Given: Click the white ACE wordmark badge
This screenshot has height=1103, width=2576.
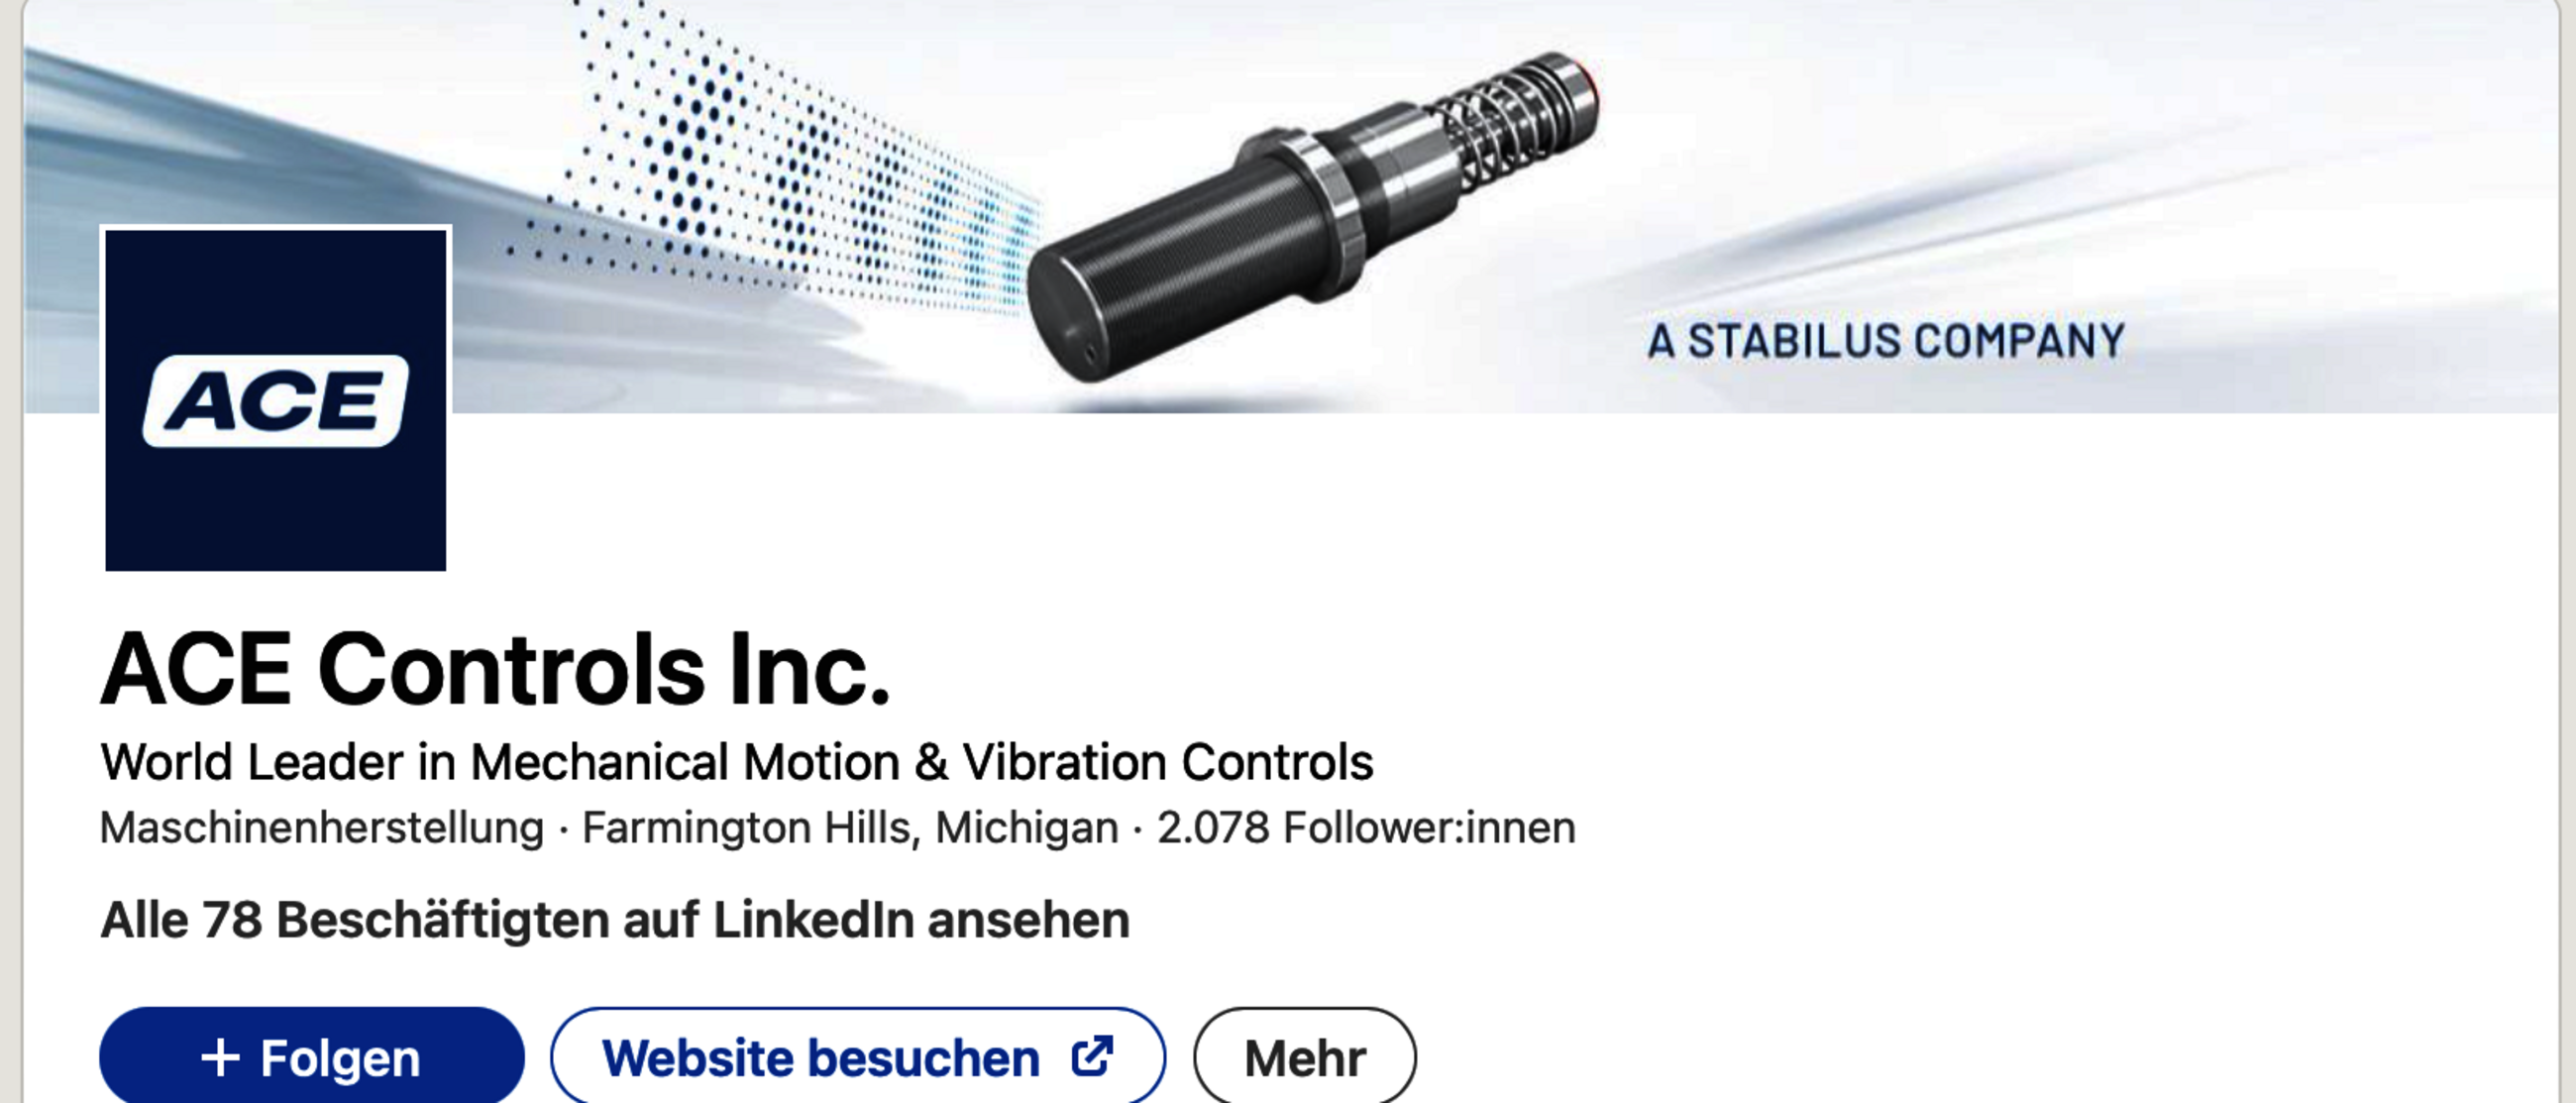Looking at the screenshot, I should 276,400.
